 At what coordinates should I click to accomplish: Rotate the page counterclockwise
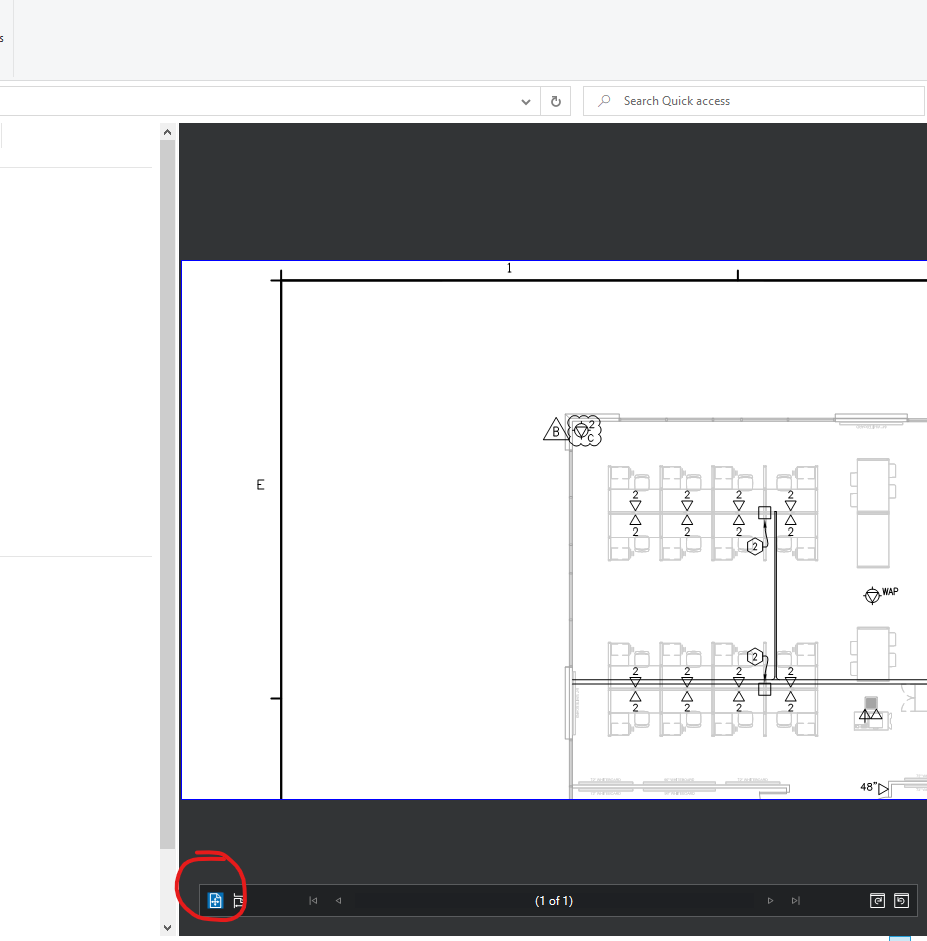point(901,900)
